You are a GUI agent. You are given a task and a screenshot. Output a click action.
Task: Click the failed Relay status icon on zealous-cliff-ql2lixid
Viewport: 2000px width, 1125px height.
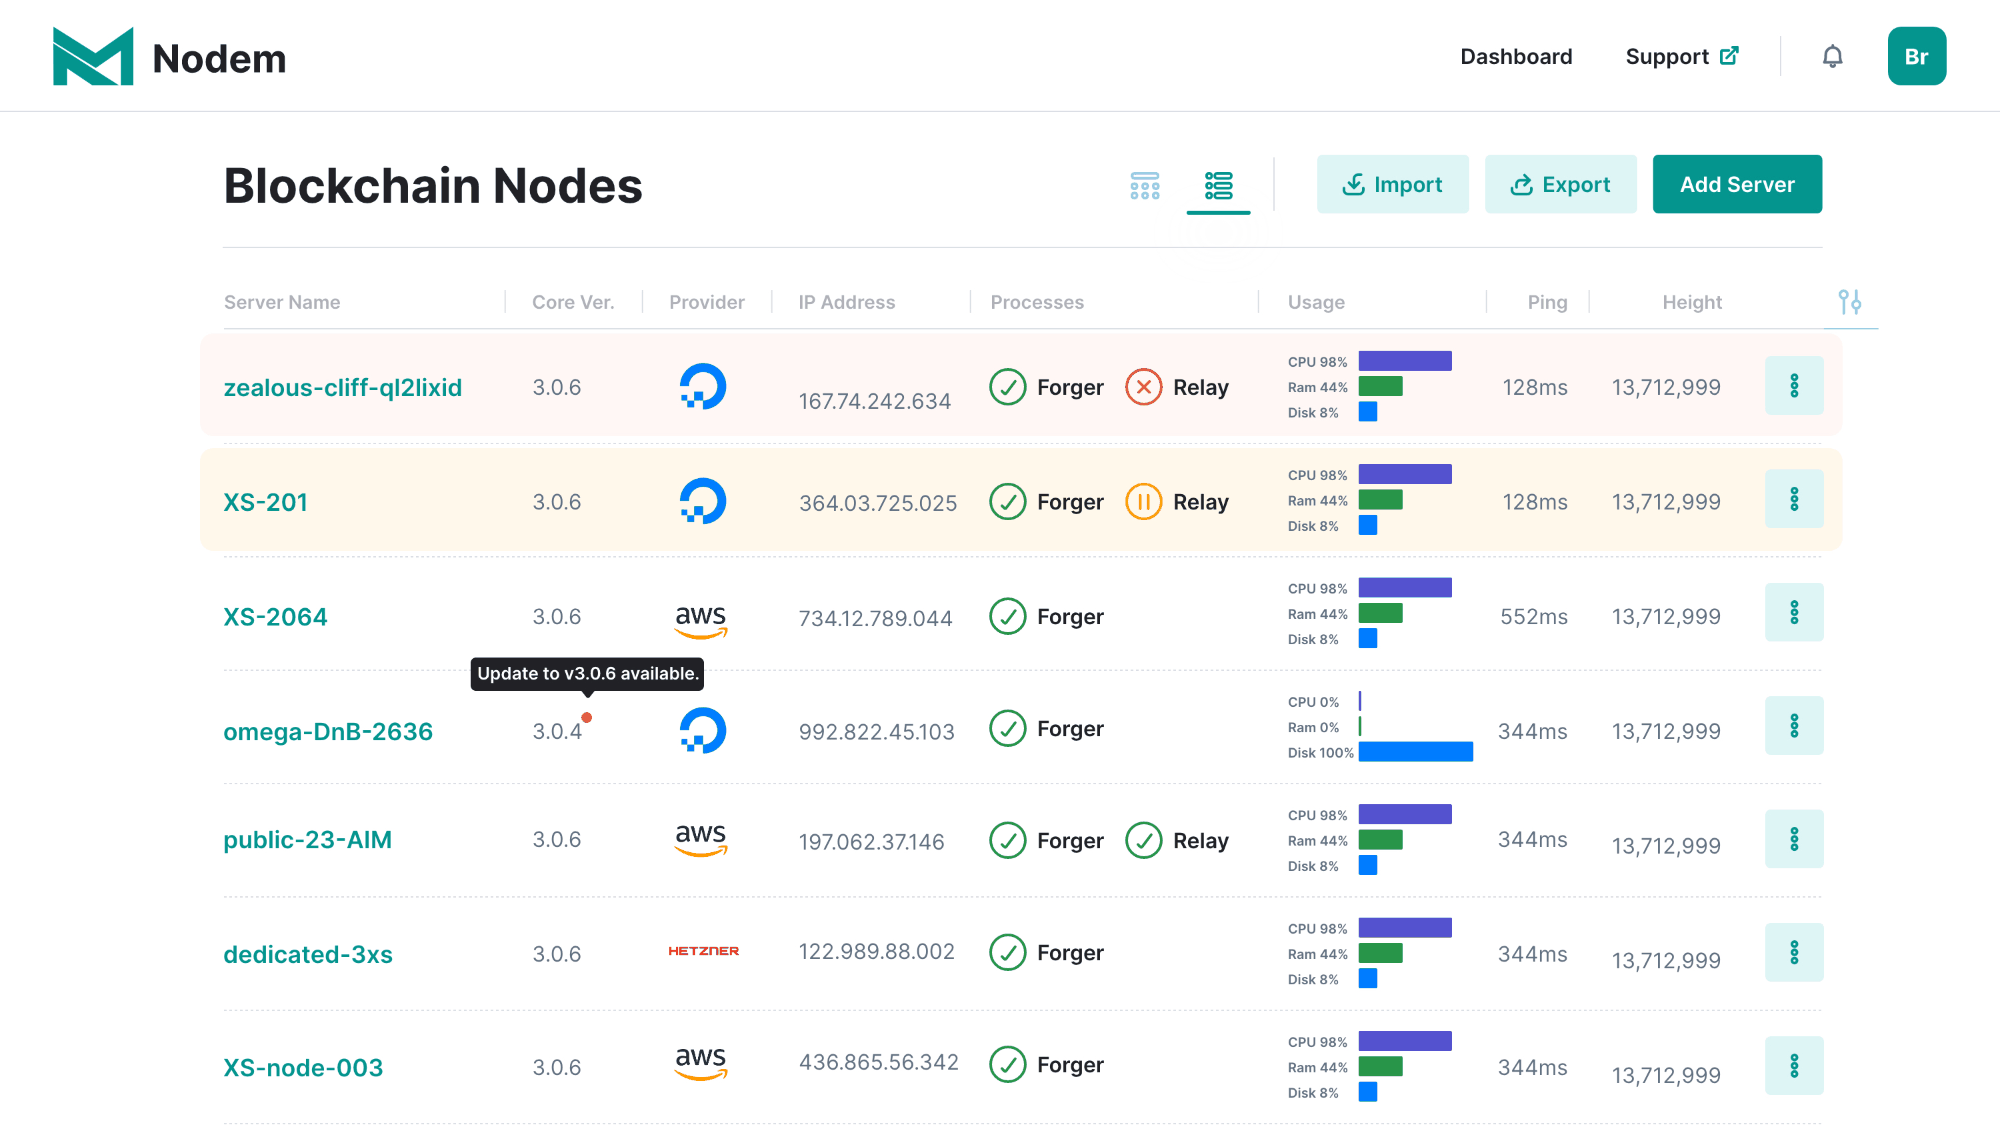(1144, 387)
